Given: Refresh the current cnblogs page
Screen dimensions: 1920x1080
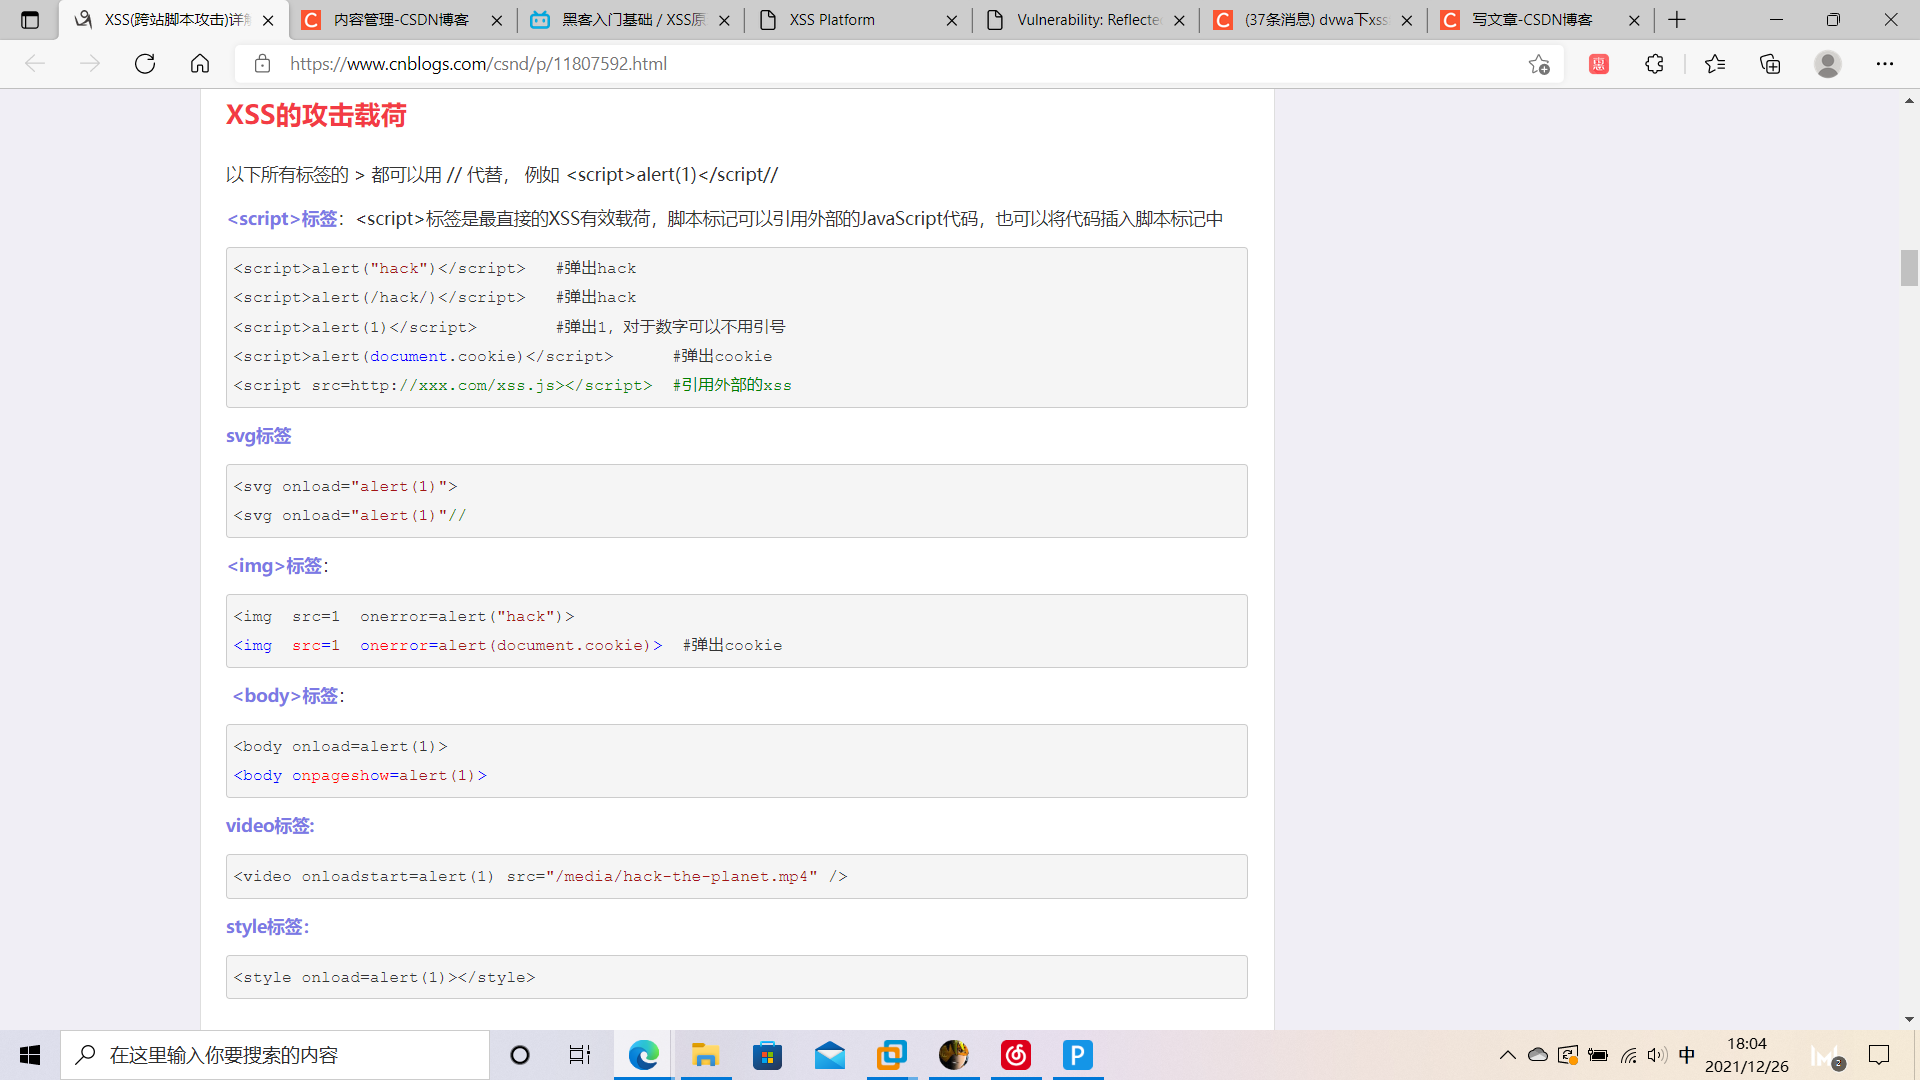Looking at the screenshot, I should [x=145, y=63].
